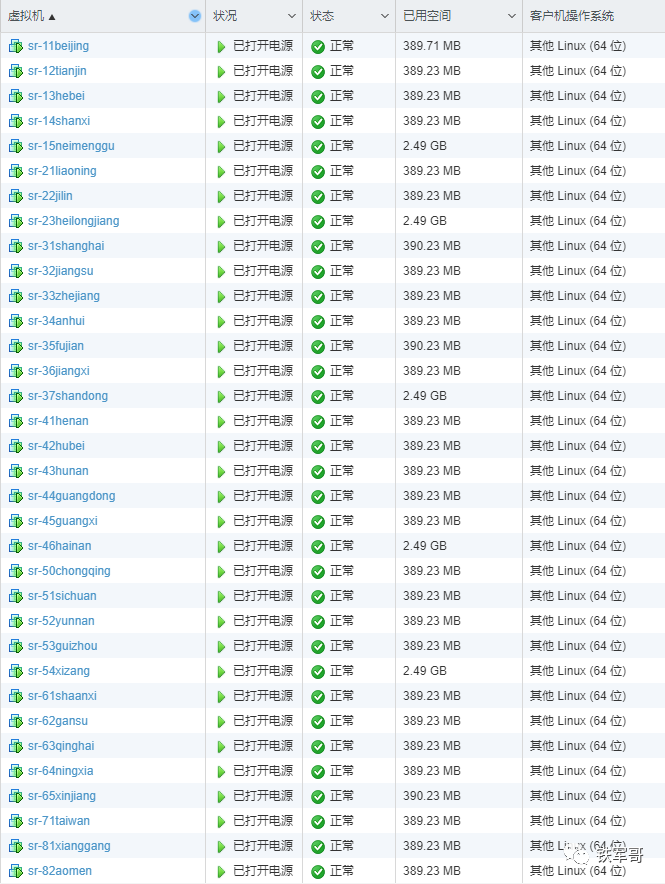Click the green power icon in sr-23heilongjiang row

click(221, 222)
